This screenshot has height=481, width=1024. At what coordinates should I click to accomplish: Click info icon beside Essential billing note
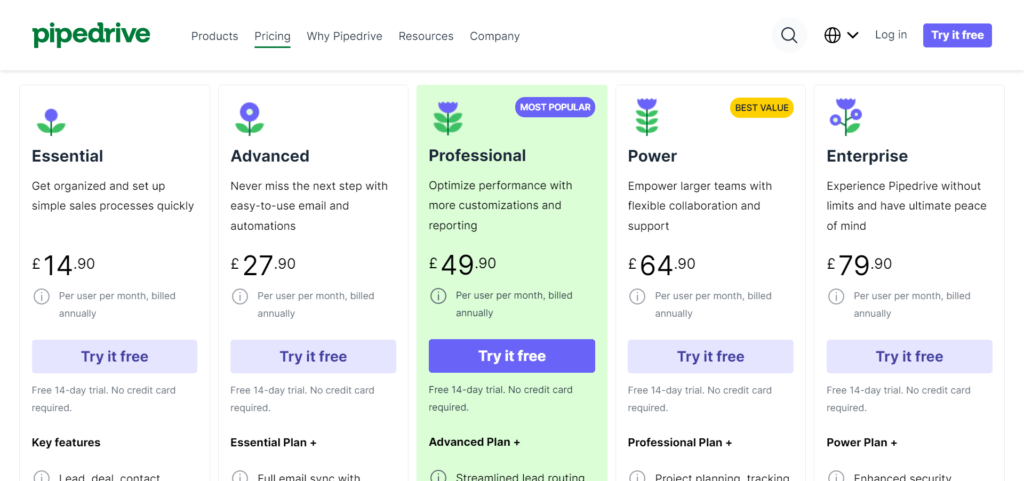[41, 296]
